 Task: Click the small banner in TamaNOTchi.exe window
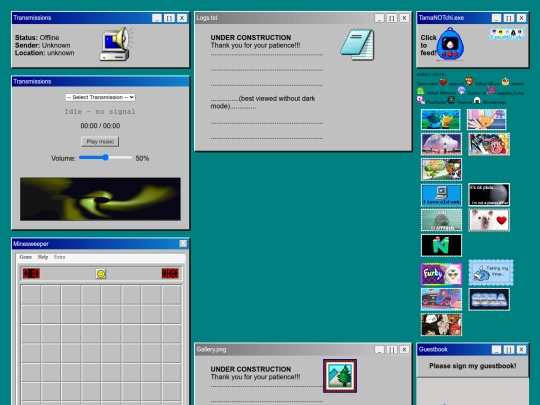(507, 34)
